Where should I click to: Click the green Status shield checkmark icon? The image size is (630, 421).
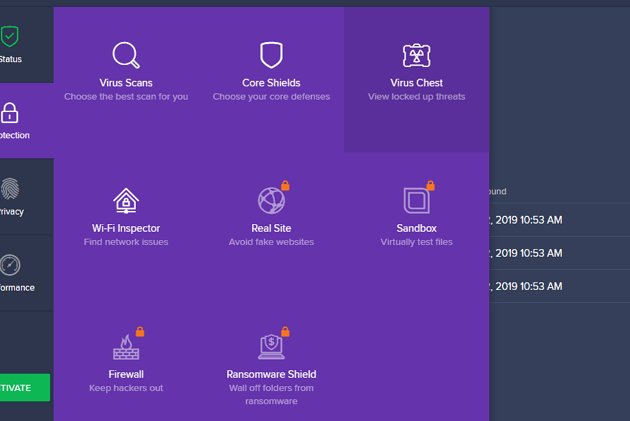click(9, 37)
